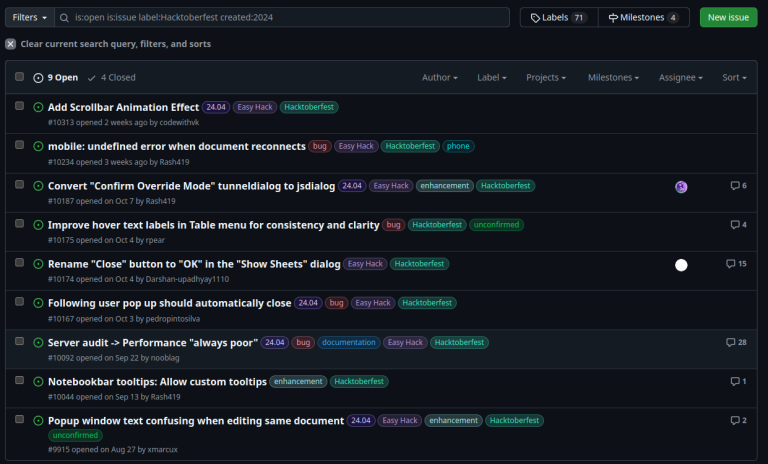The width and height of the screenshot is (768, 464).
Task: Click the green New issue button
Action: [728, 17]
